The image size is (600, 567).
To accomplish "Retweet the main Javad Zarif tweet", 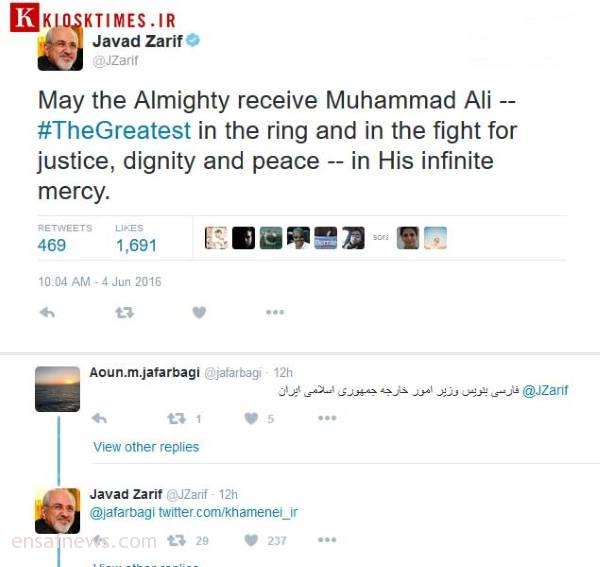I will [x=125, y=313].
